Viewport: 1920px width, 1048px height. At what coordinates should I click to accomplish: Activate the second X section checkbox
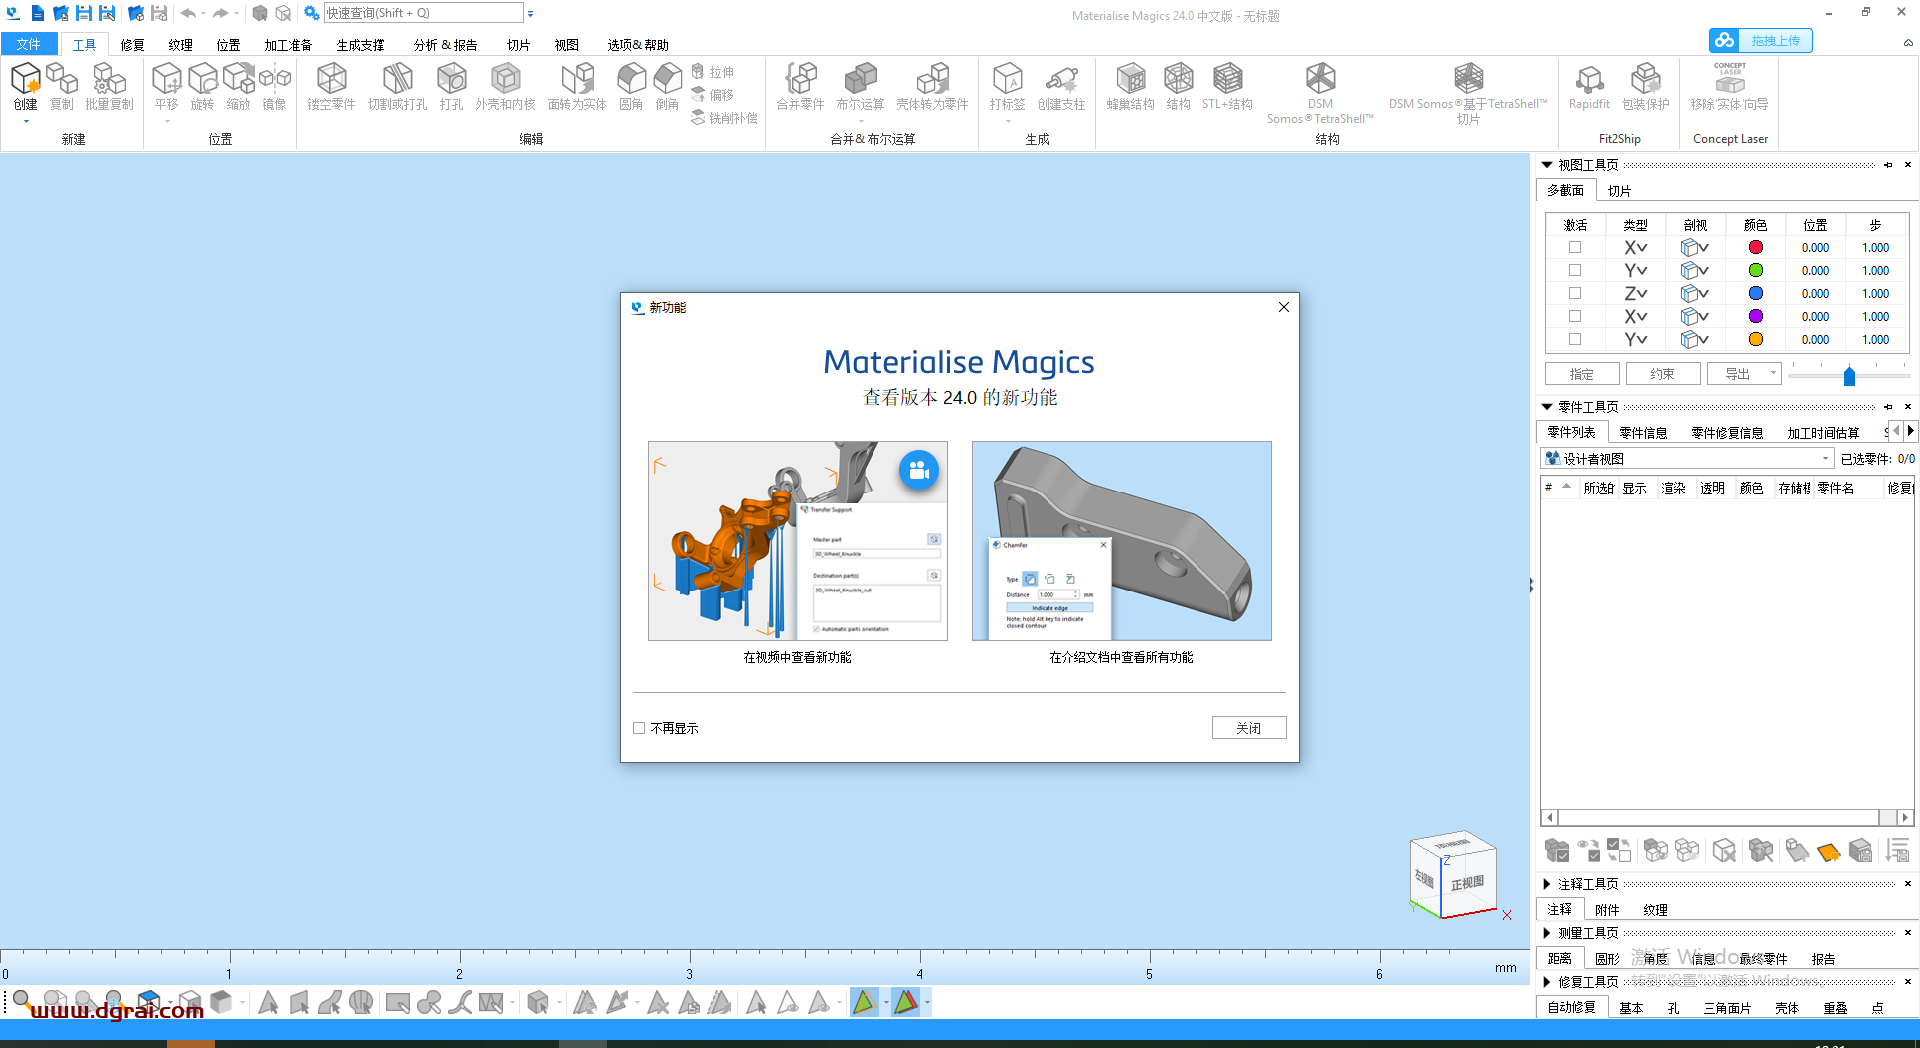click(1575, 316)
